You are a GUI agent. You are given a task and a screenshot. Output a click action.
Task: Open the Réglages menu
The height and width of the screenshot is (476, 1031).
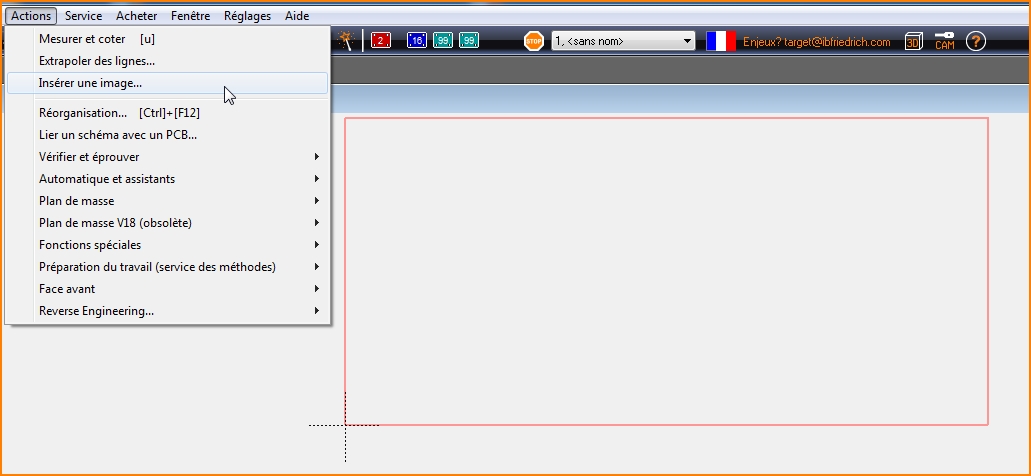click(x=247, y=16)
